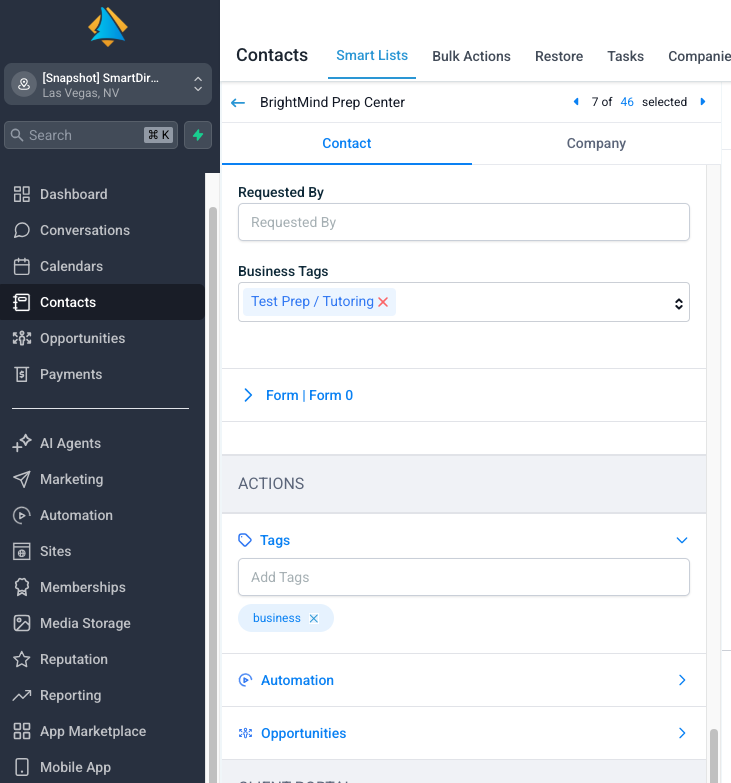Open the Sites icon in sidebar

pos(21,551)
